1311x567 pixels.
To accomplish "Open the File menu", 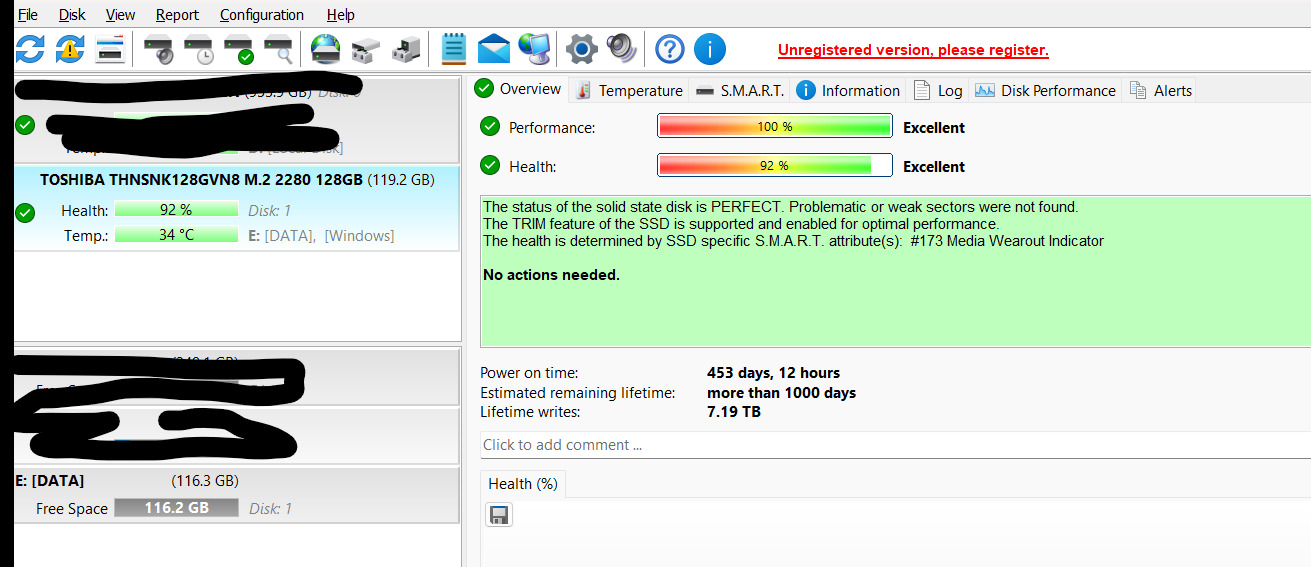I will click(x=28, y=15).
